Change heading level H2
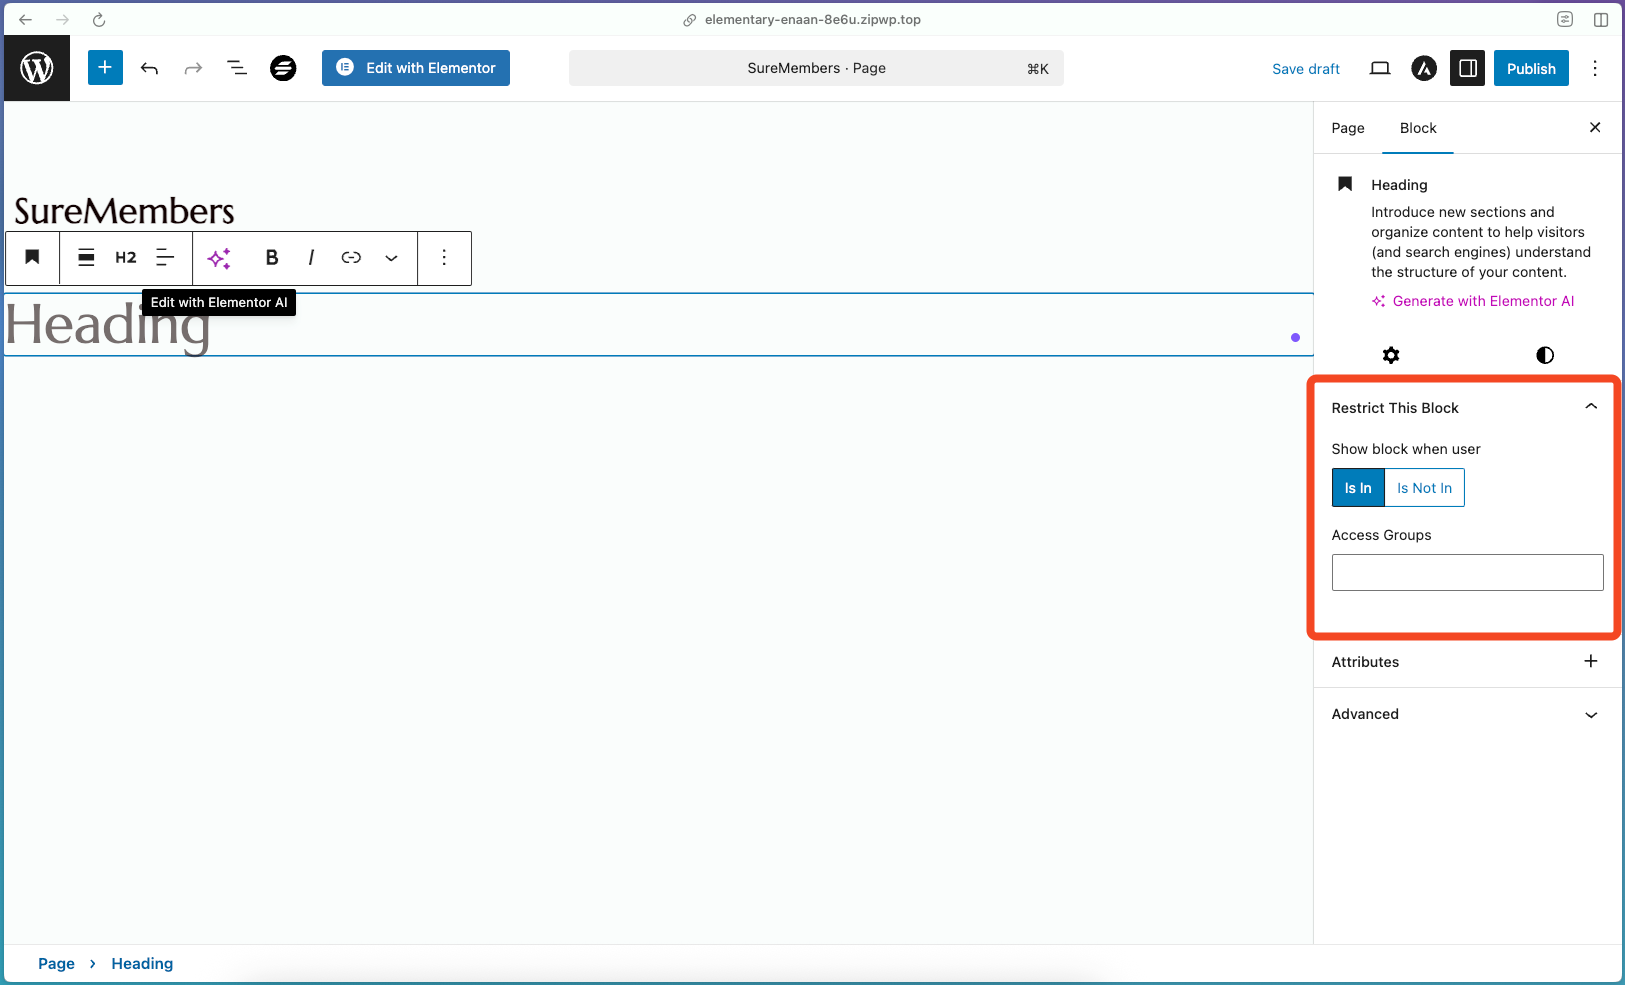The width and height of the screenshot is (1625, 985). point(126,257)
